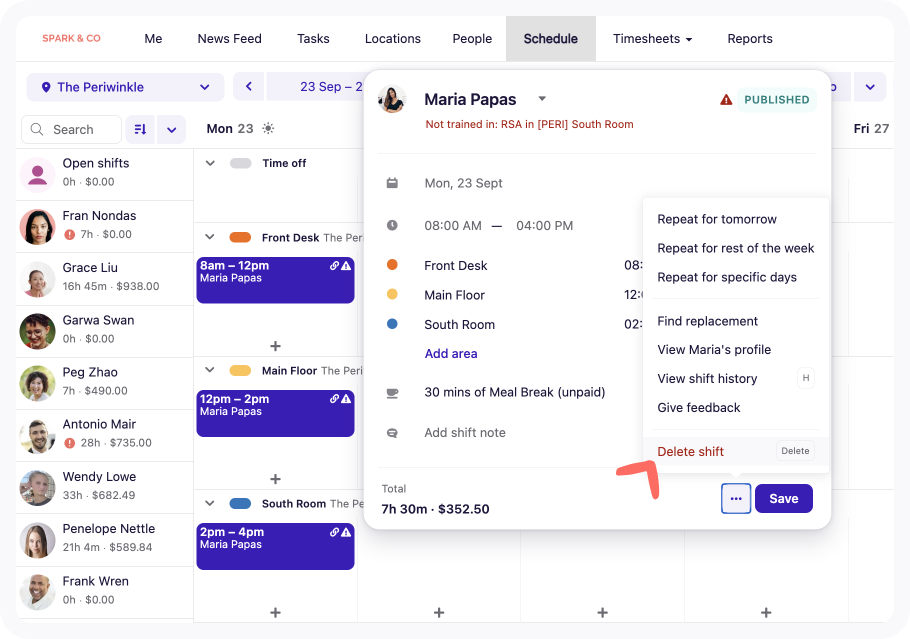Add a shift with plus under Main Floor

[x=276, y=479]
